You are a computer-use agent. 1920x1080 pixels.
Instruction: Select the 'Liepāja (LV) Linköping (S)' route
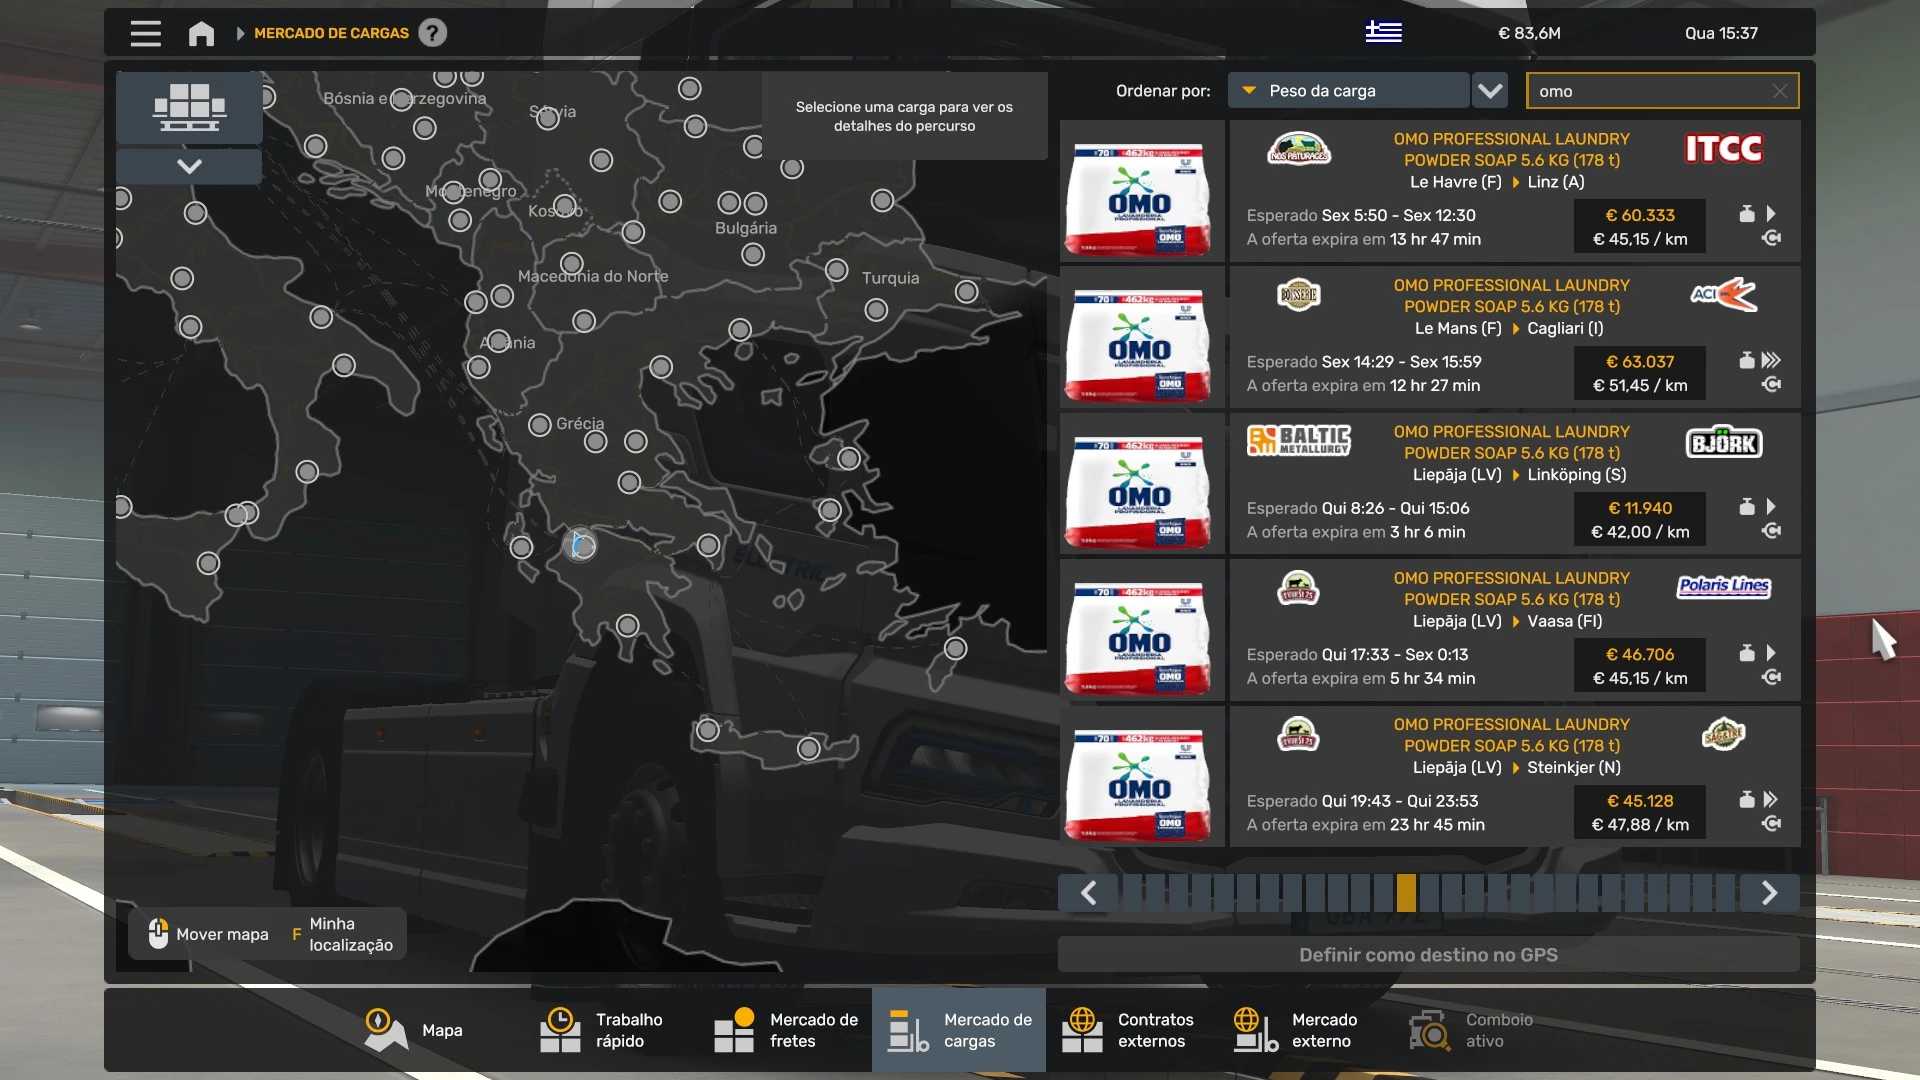[1519, 475]
